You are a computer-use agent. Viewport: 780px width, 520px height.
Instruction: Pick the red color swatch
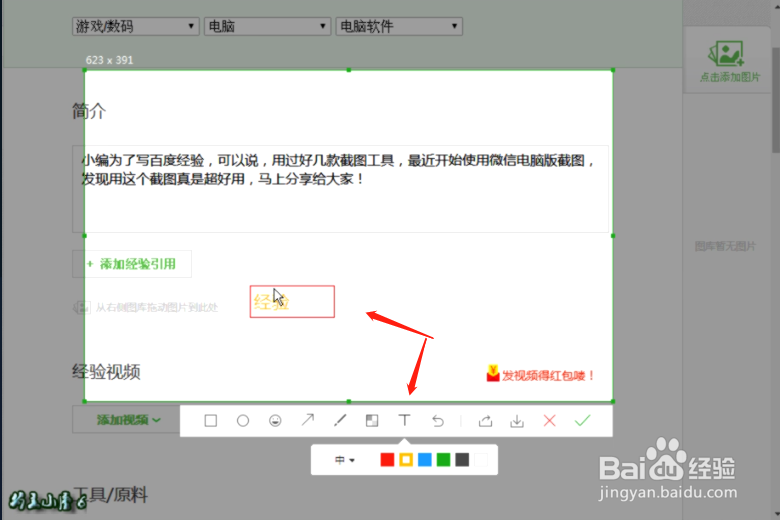point(387,460)
